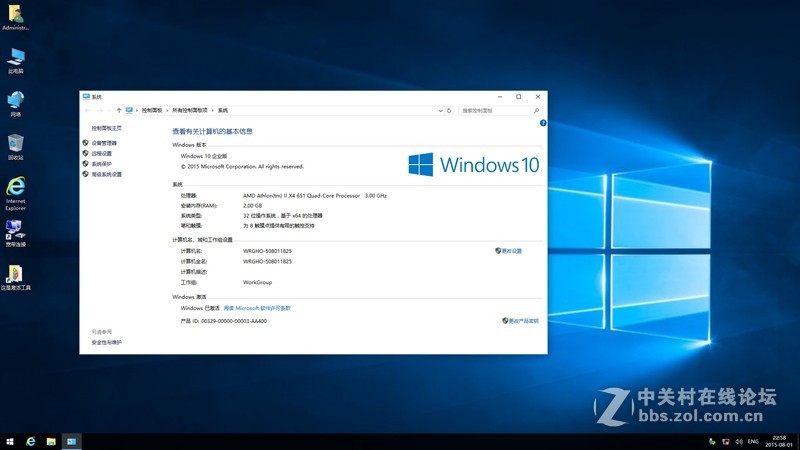This screenshot has width=800, height=450.
Task: Click the computer icon in the address bar
Action: [x=129, y=110]
